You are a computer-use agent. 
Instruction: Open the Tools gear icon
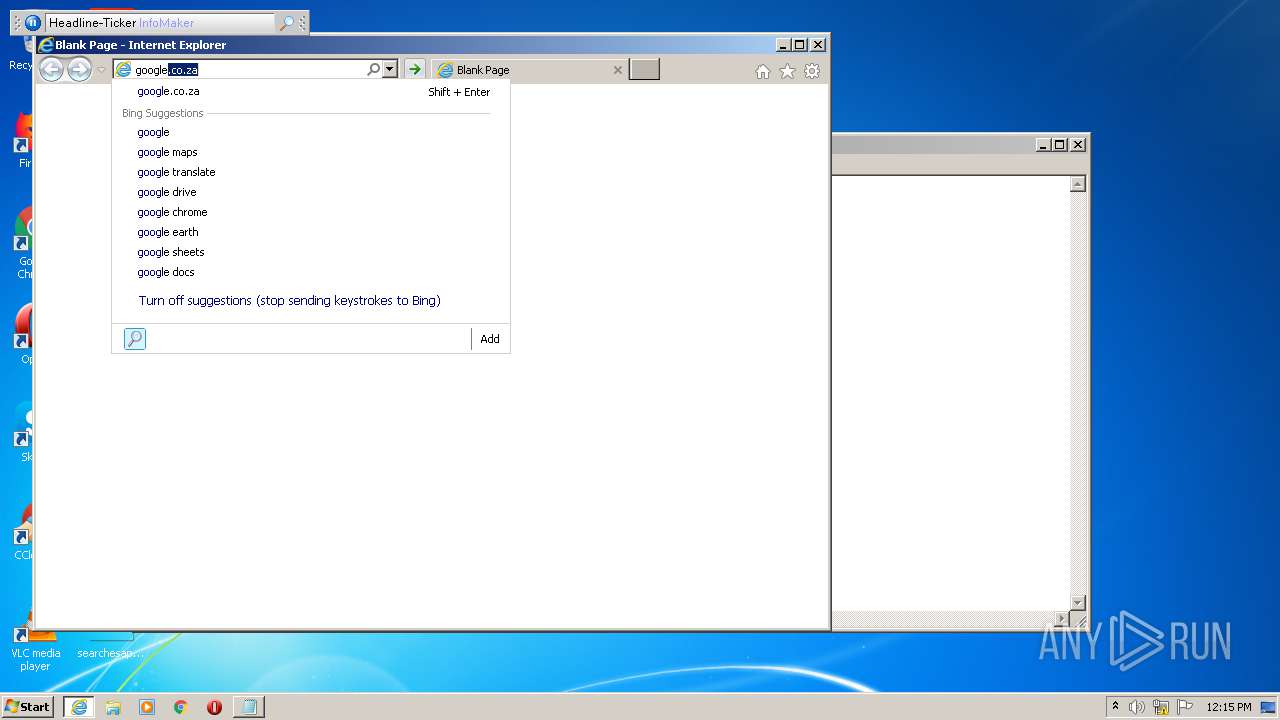(812, 71)
